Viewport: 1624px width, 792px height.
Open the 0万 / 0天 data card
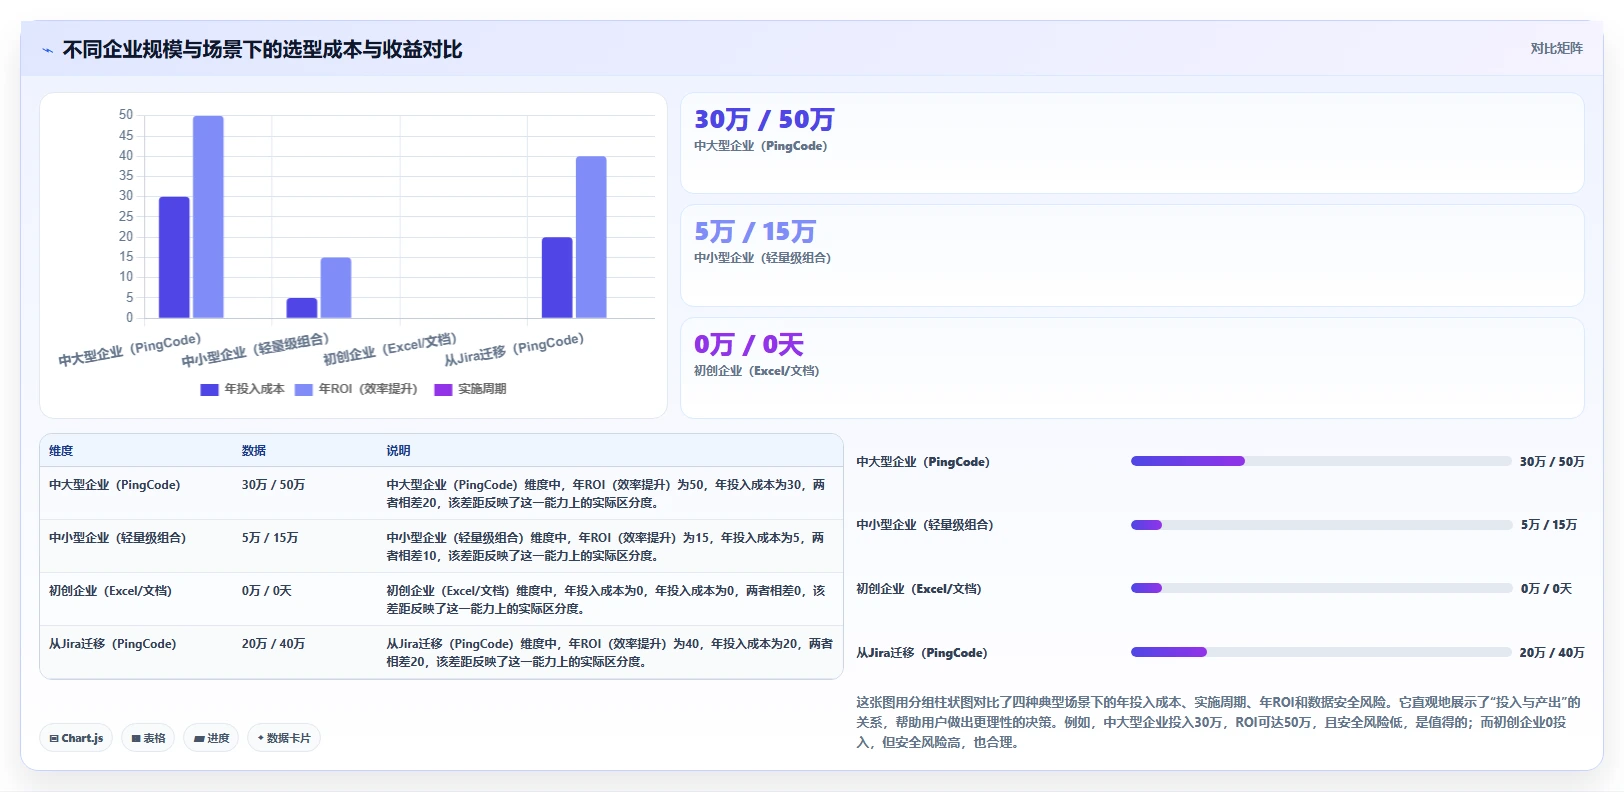point(1132,368)
